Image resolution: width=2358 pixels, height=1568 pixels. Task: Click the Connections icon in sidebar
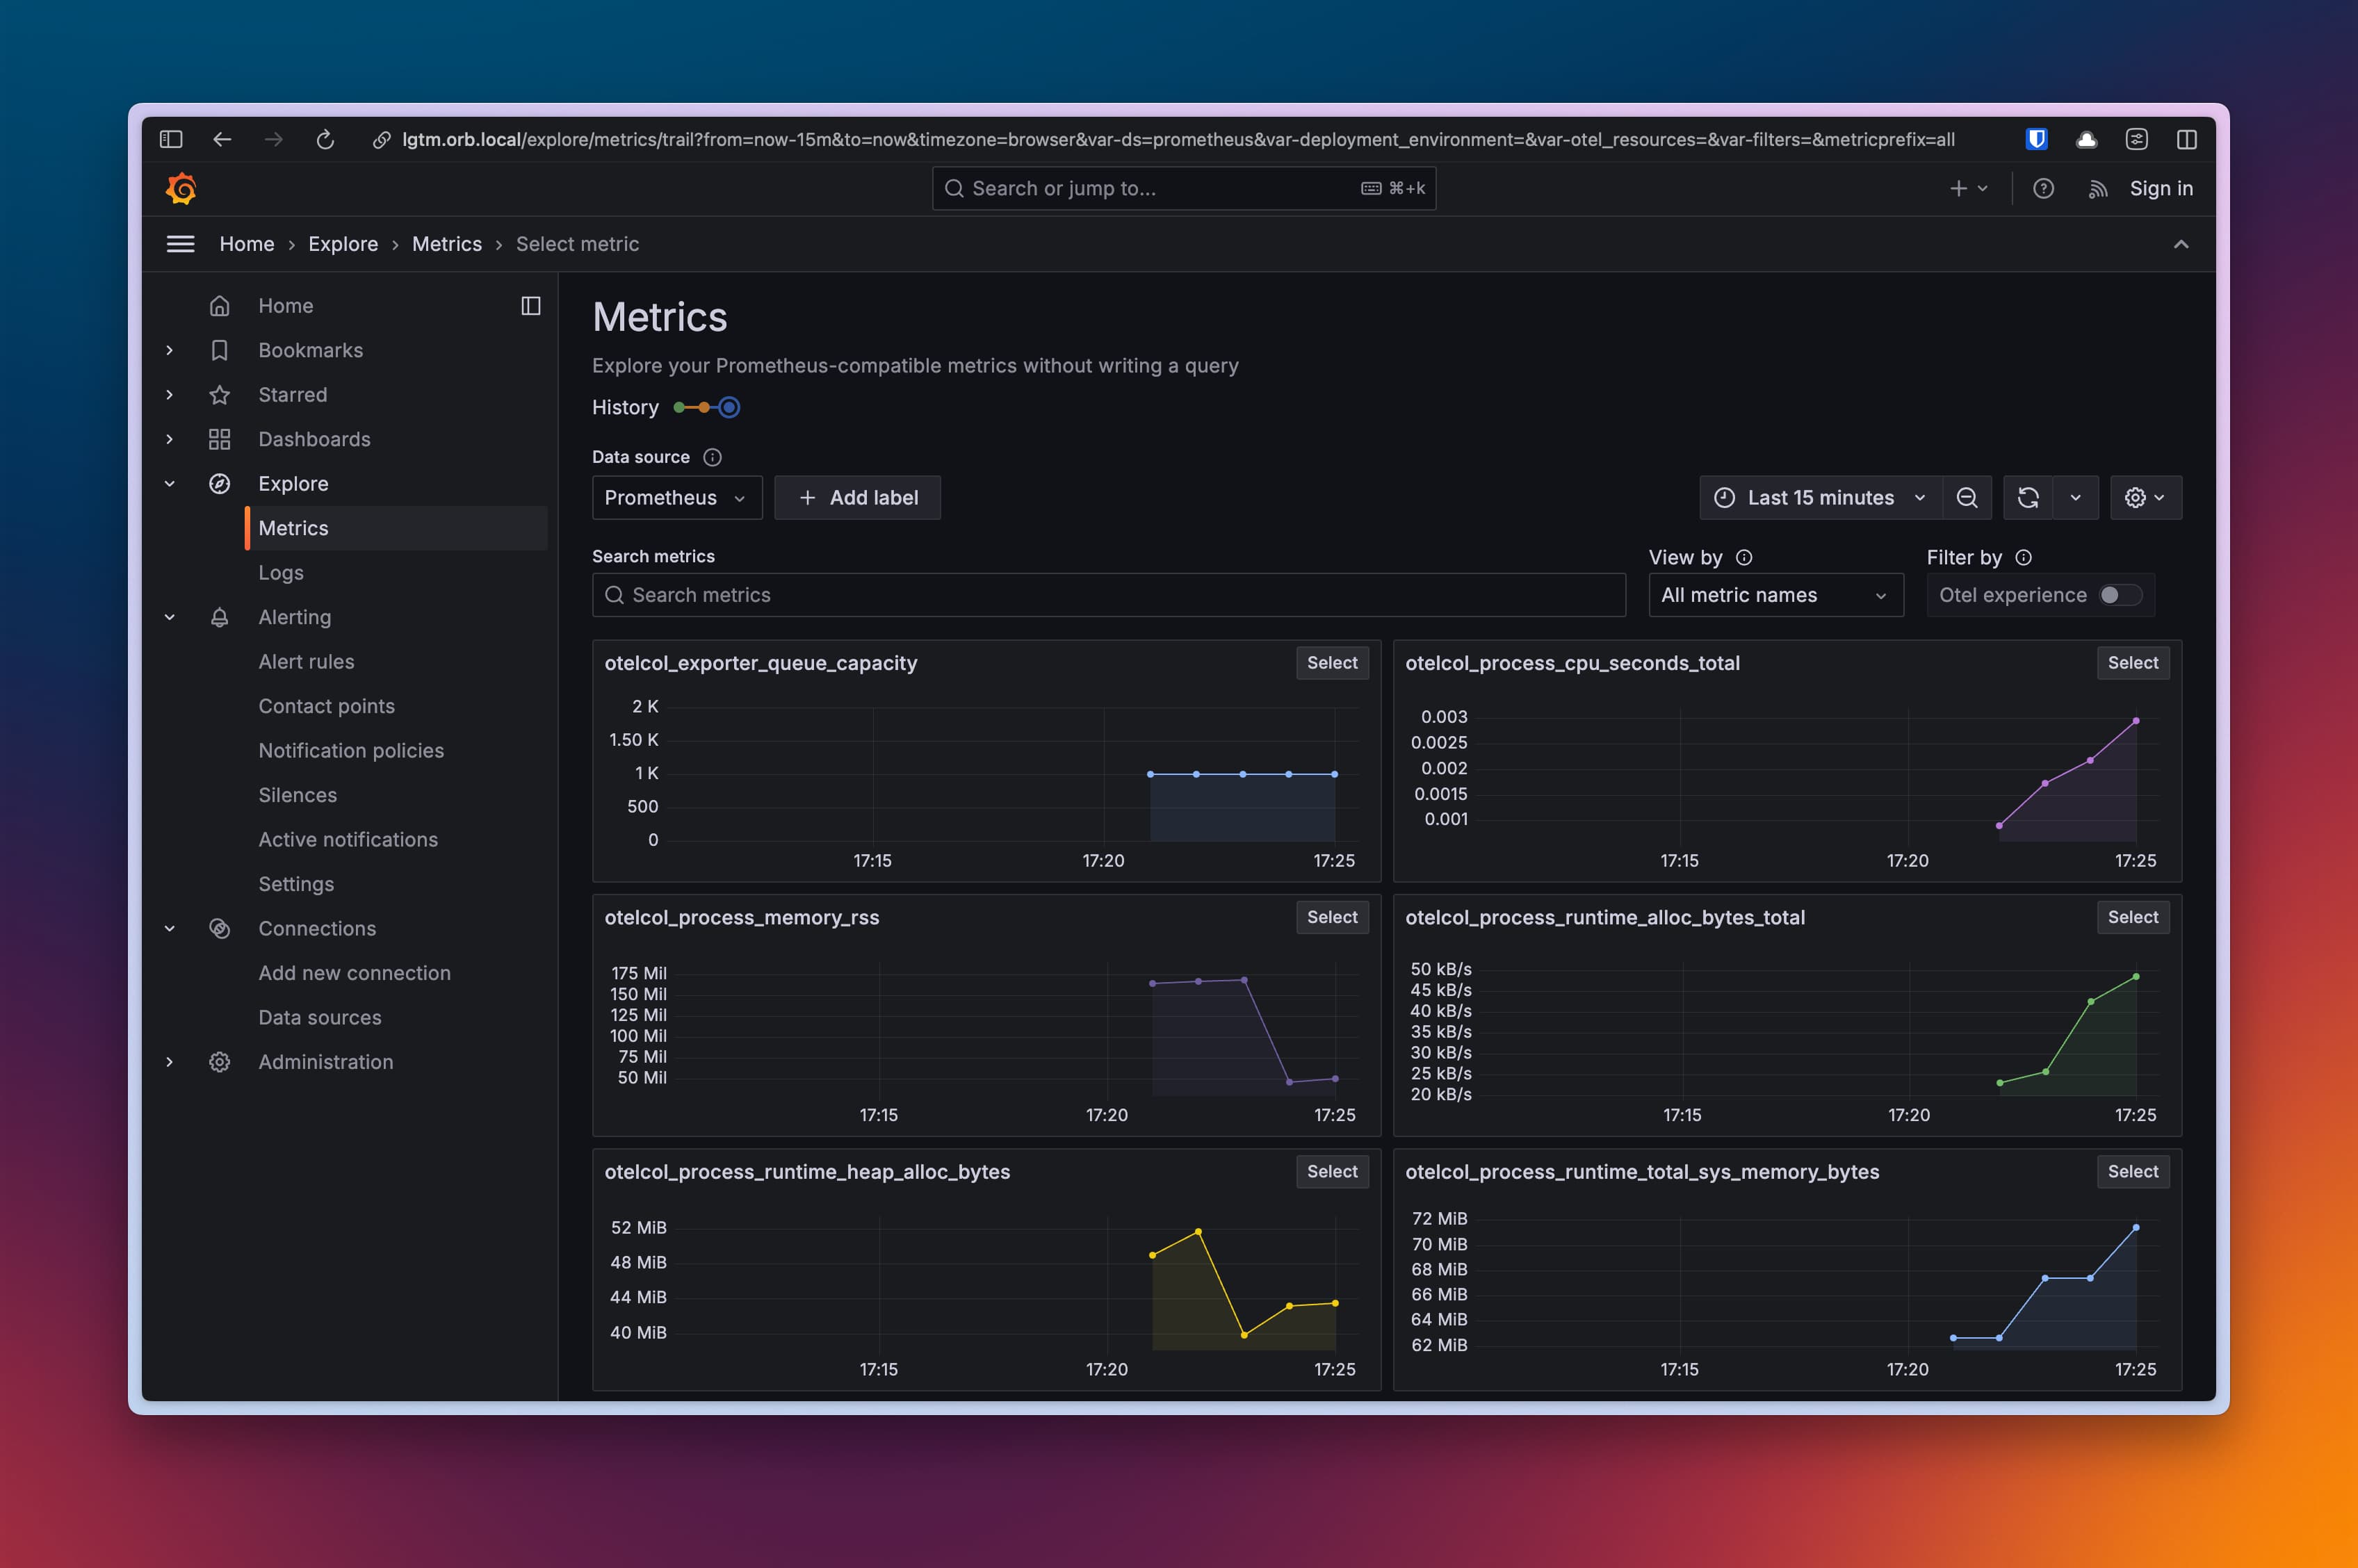tap(220, 929)
